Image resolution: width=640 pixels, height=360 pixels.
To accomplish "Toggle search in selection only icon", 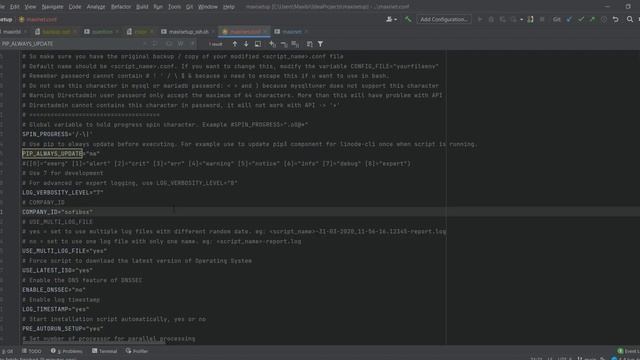I will [309, 44].
